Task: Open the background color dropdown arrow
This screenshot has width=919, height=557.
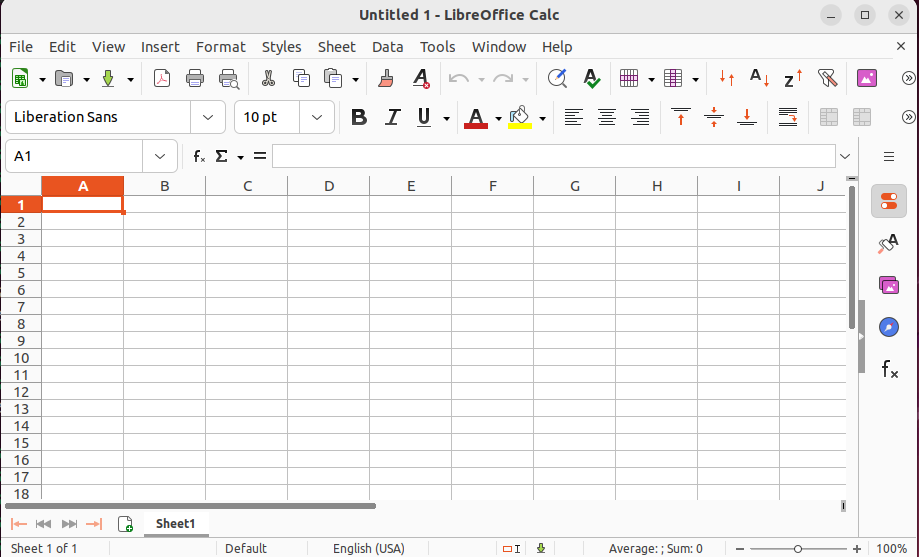Action: 542,118
